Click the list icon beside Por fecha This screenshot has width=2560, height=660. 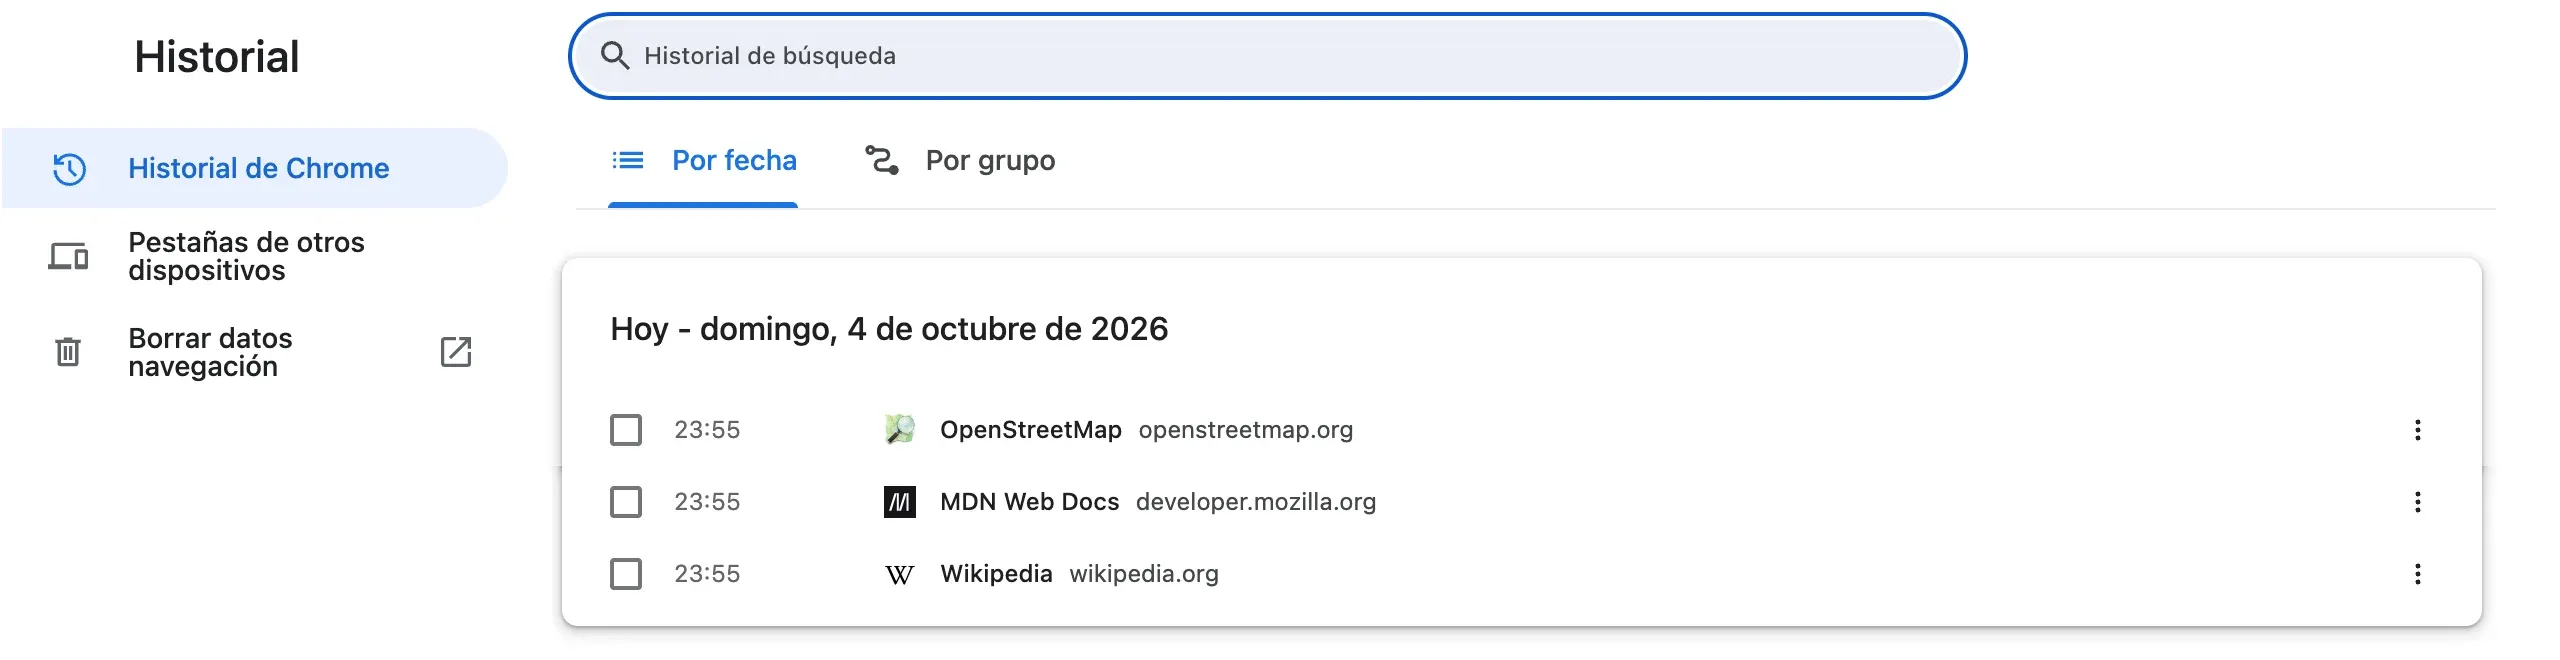pyautogui.click(x=628, y=160)
